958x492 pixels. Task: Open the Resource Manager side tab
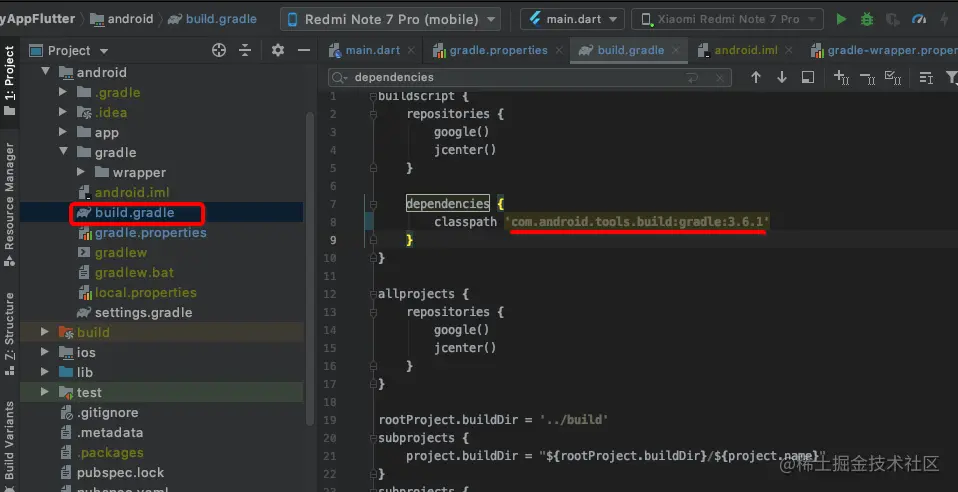coord(9,205)
